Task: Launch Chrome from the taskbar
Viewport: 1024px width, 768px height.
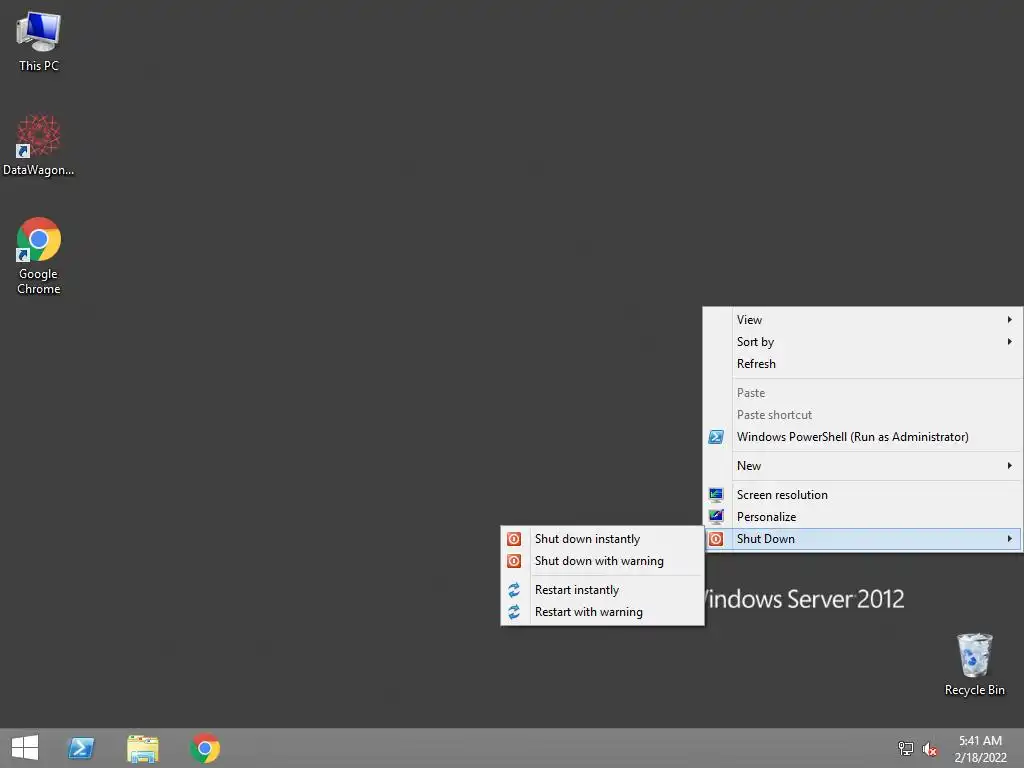Action: point(205,748)
